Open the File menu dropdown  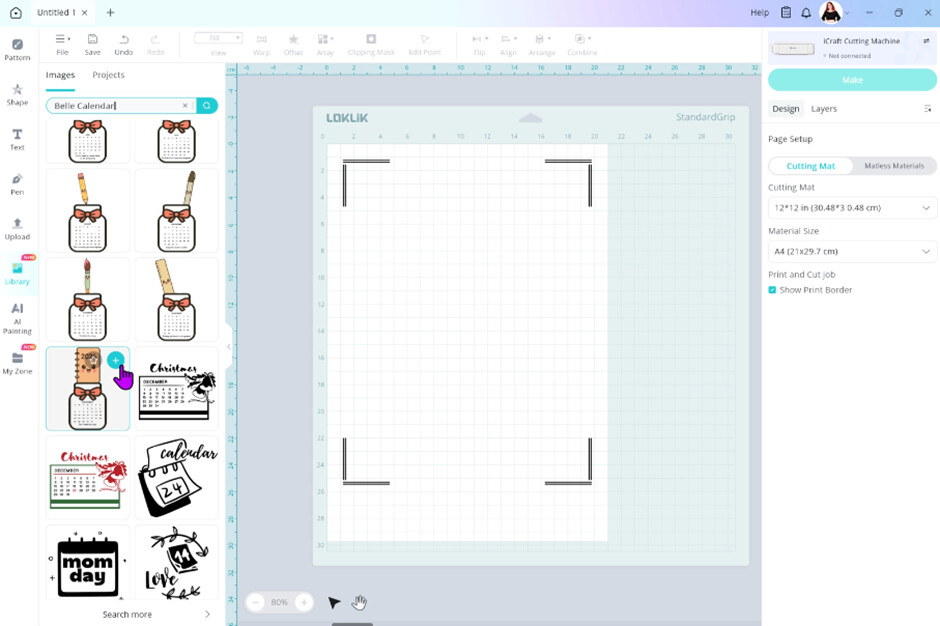[x=62, y=44]
